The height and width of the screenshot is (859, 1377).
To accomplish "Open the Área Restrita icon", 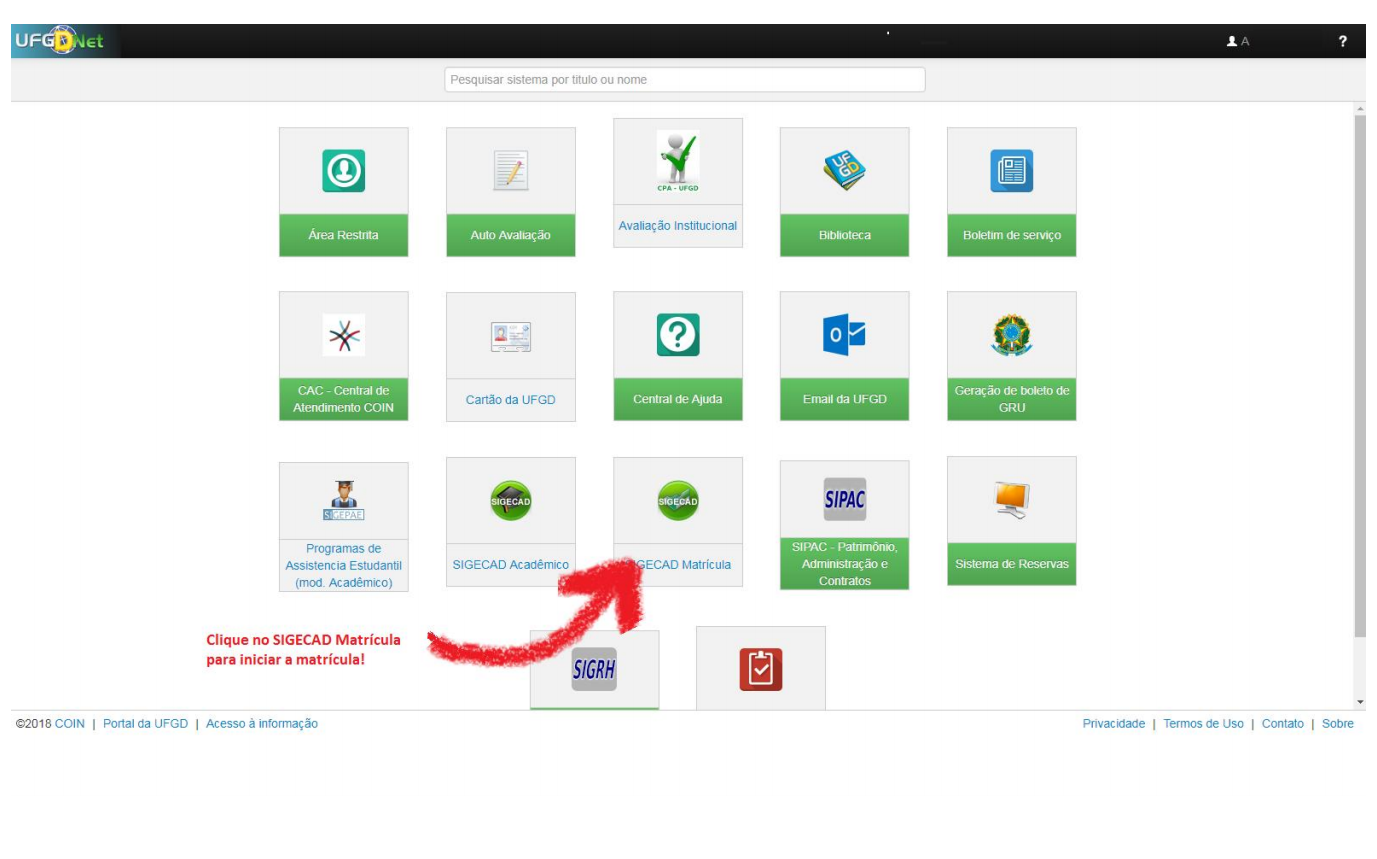I will click(x=343, y=171).
